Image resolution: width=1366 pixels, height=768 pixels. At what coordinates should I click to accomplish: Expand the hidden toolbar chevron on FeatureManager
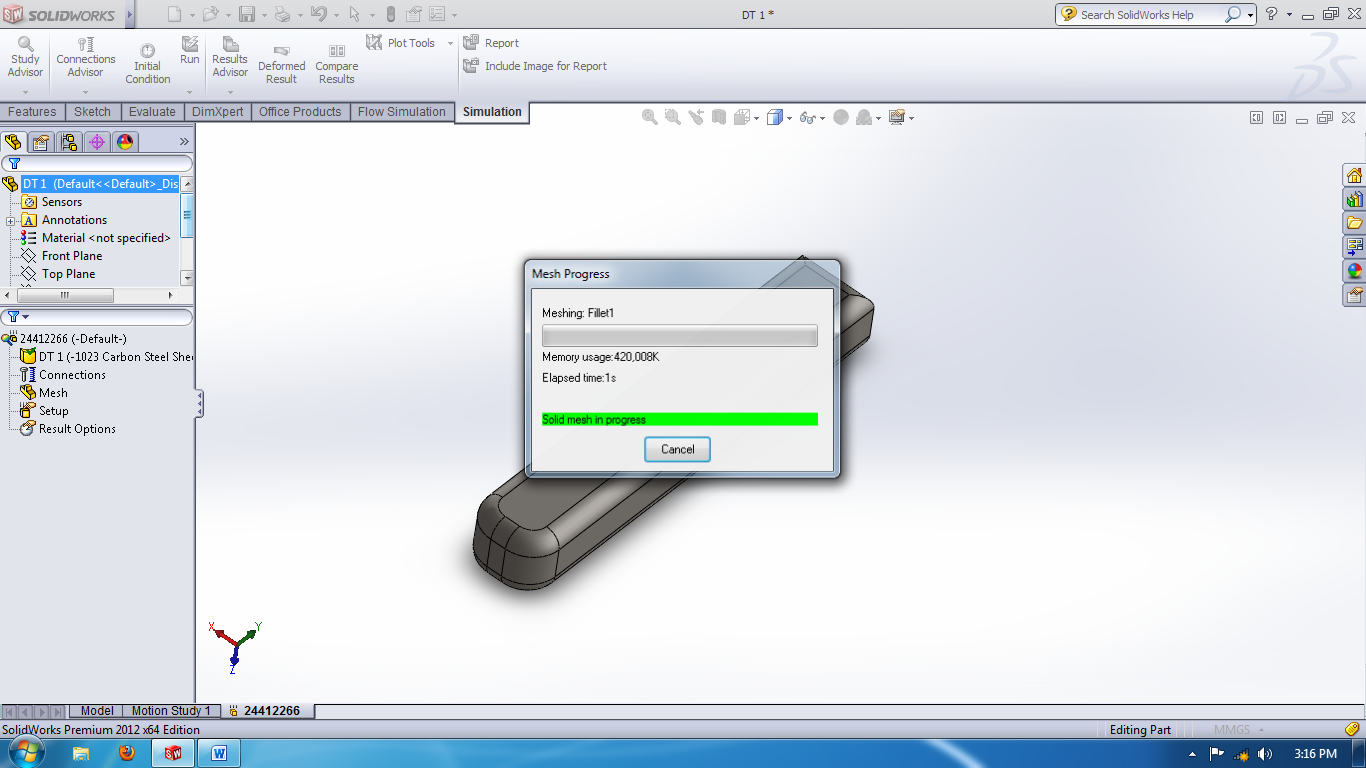pos(183,141)
